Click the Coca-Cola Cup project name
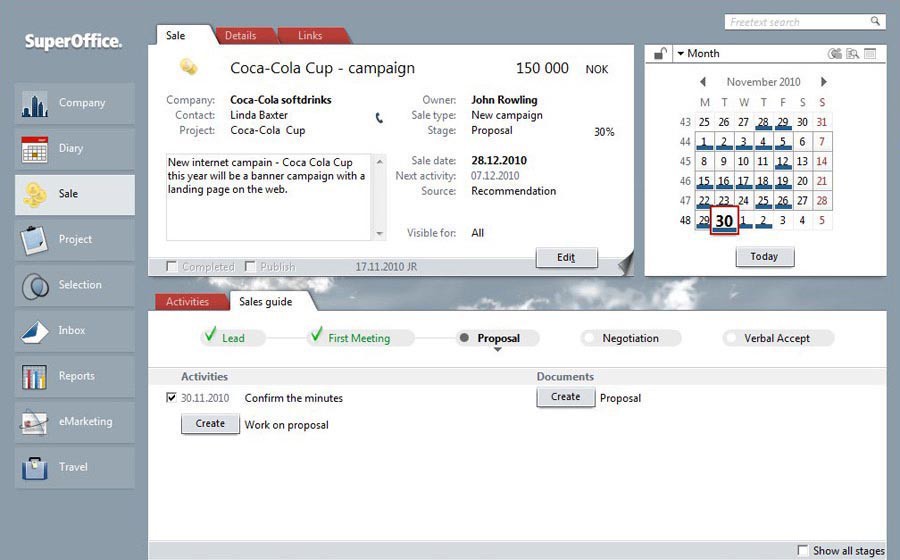 click(x=267, y=130)
